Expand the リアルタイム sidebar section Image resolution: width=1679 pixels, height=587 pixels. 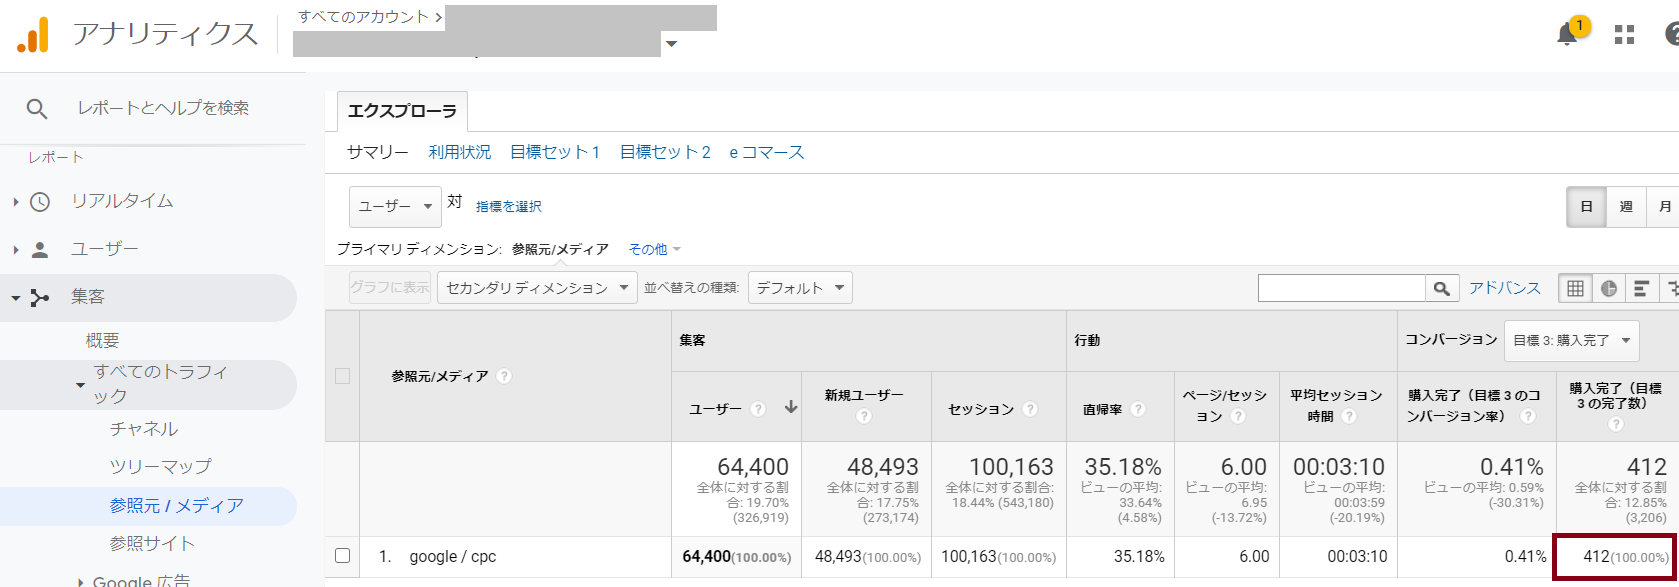16,201
